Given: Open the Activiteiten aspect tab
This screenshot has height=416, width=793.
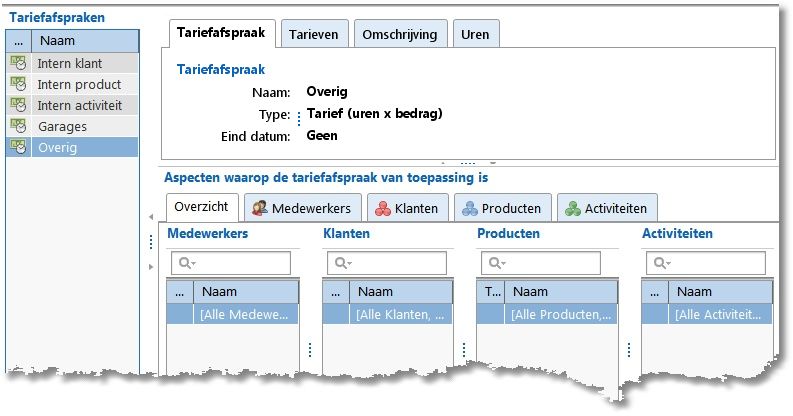Looking at the screenshot, I should 606,208.
